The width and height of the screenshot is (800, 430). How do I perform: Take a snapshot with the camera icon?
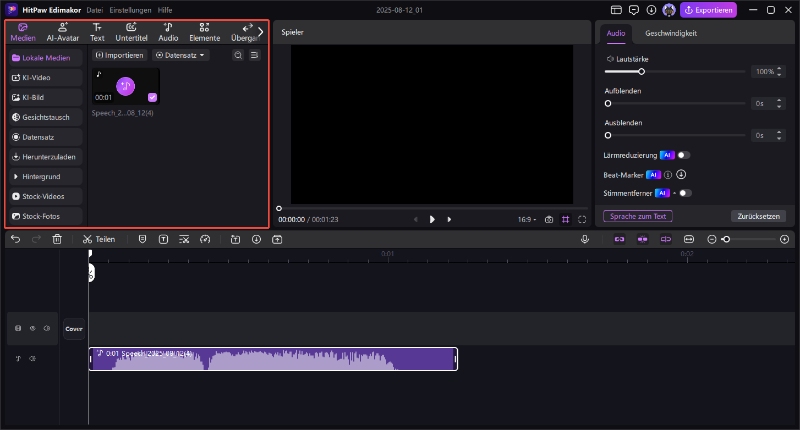tap(549, 219)
